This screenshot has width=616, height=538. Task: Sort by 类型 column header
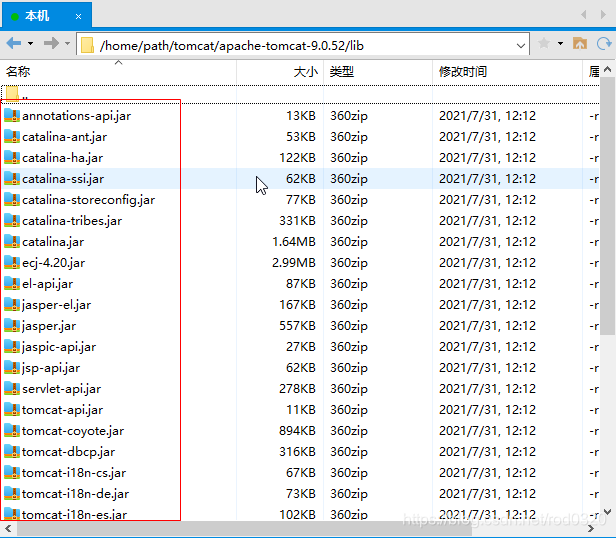pos(378,72)
